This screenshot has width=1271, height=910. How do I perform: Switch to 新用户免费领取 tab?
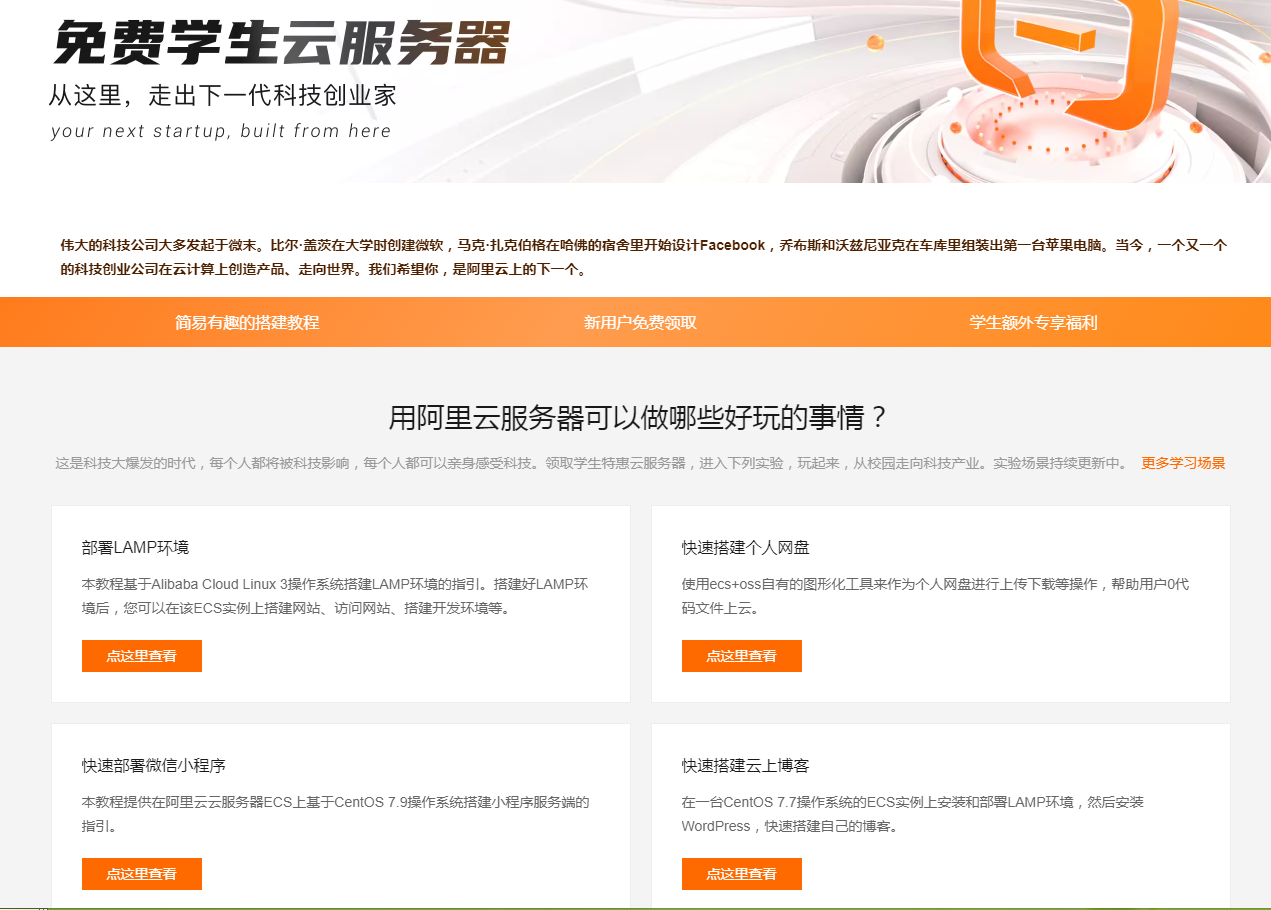point(640,322)
